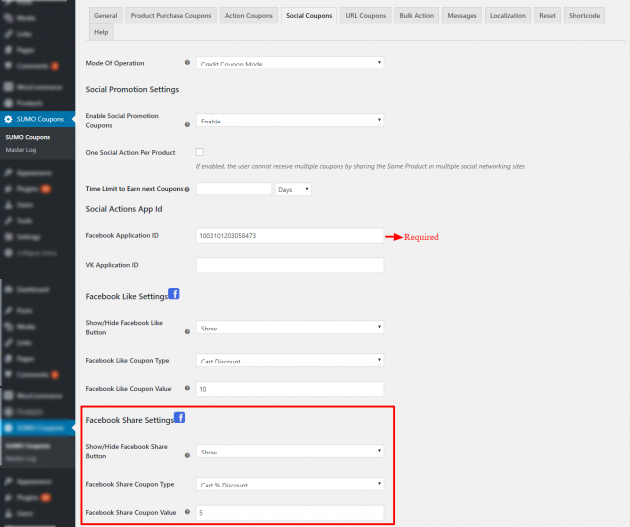This screenshot has width=630, height=527.
Task: Click the Time Limit to Earn next Coupons field
Action: [234, 189]
